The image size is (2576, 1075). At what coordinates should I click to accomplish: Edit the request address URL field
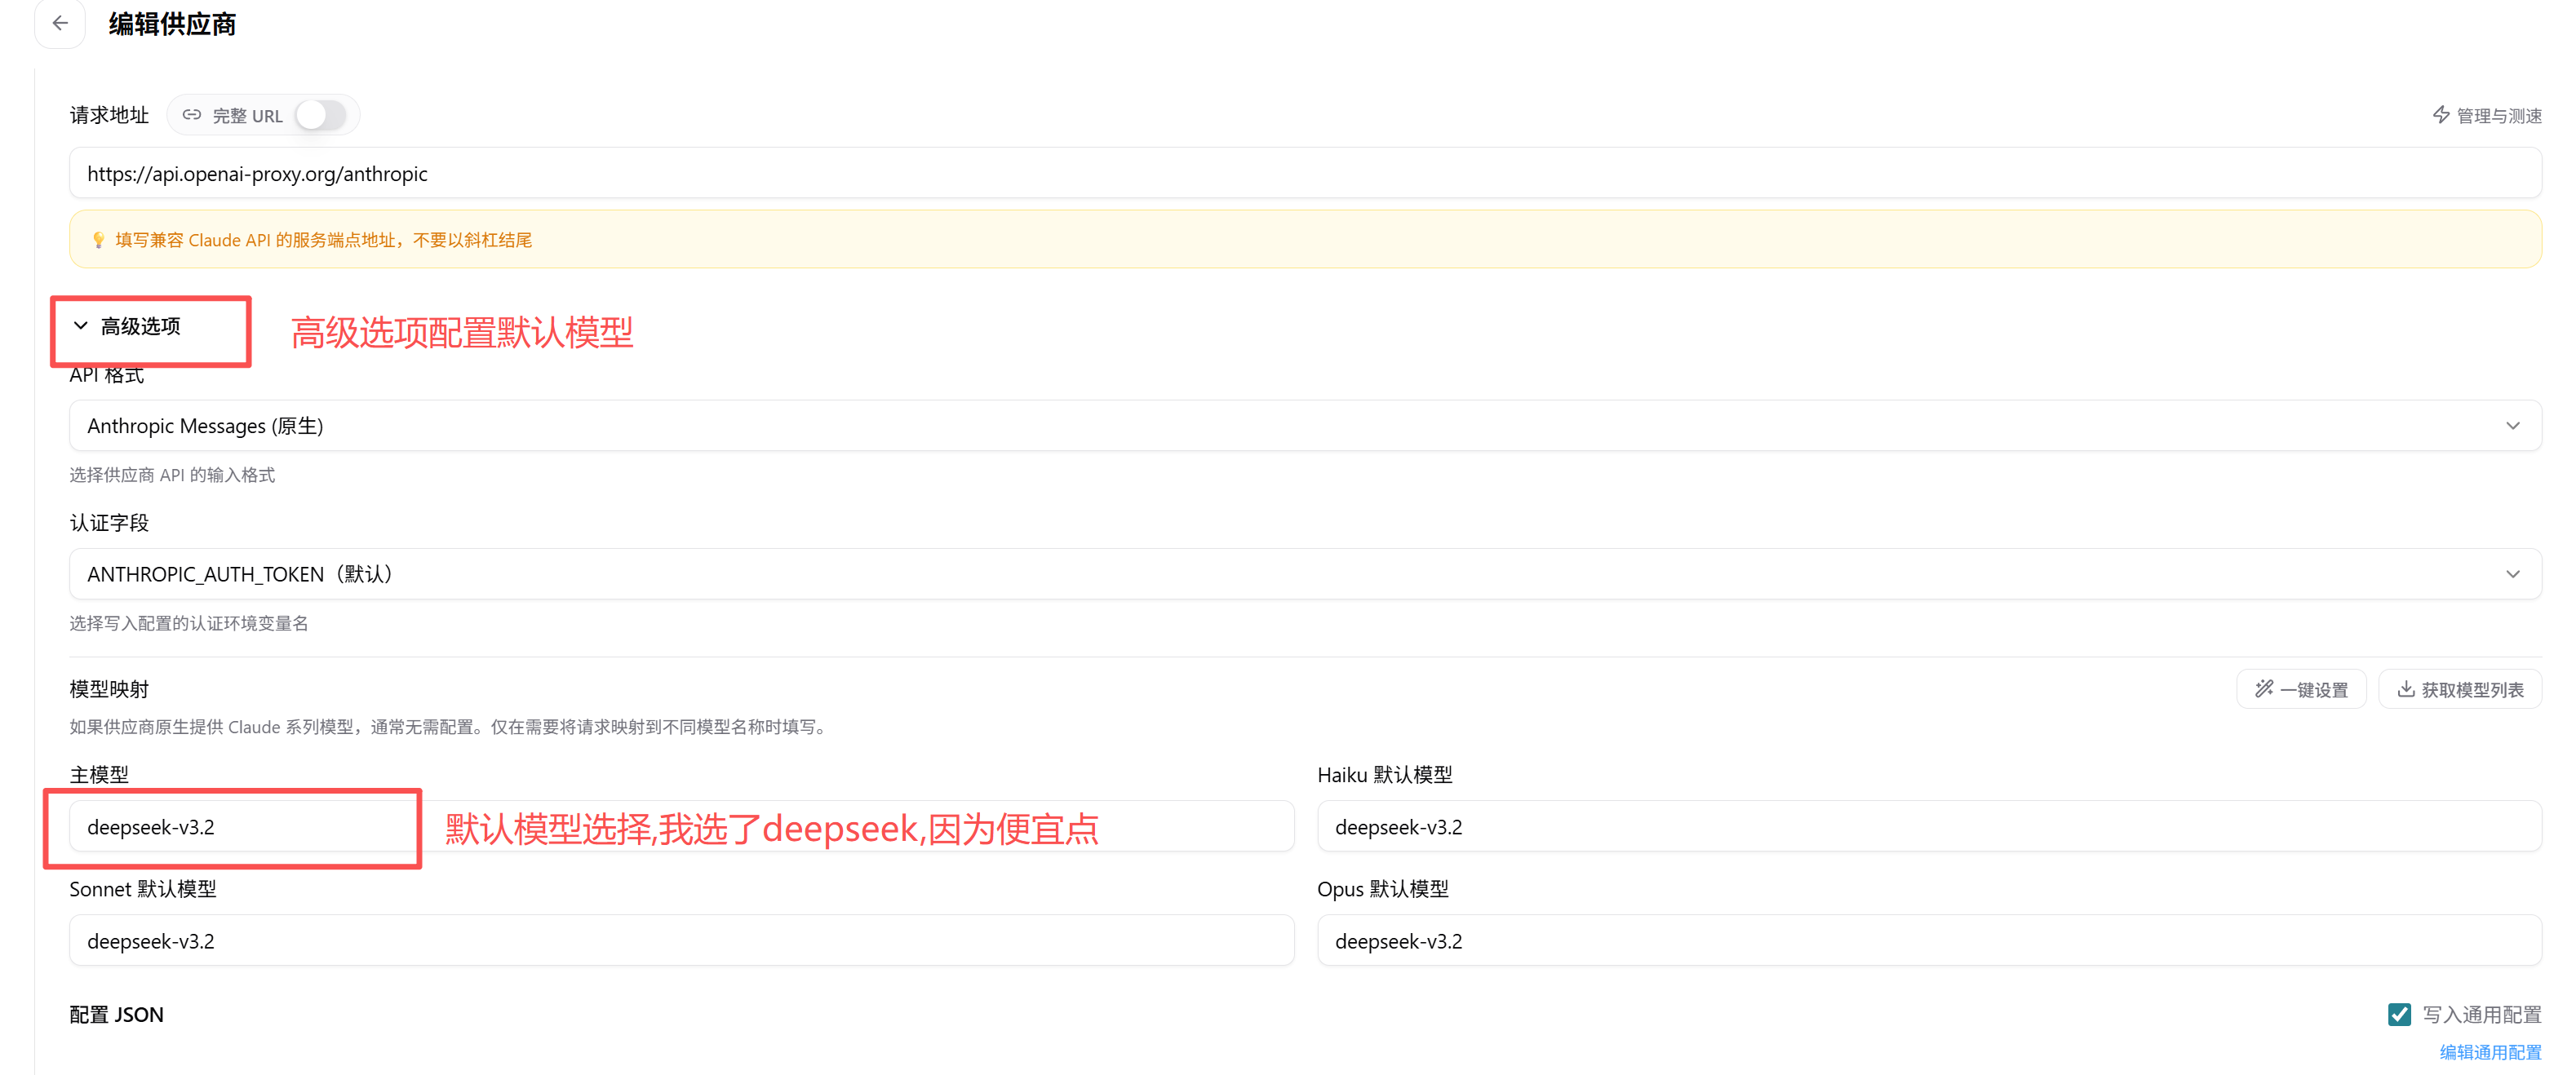1305,173
